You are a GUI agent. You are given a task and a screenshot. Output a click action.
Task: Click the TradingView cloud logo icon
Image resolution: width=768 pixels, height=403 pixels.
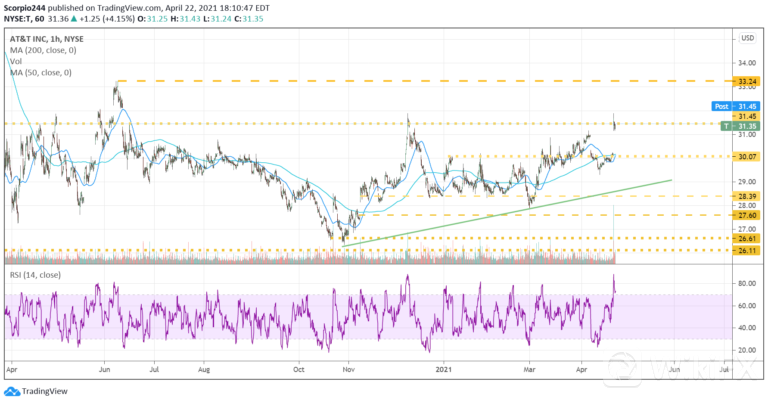tap(11, 392)
